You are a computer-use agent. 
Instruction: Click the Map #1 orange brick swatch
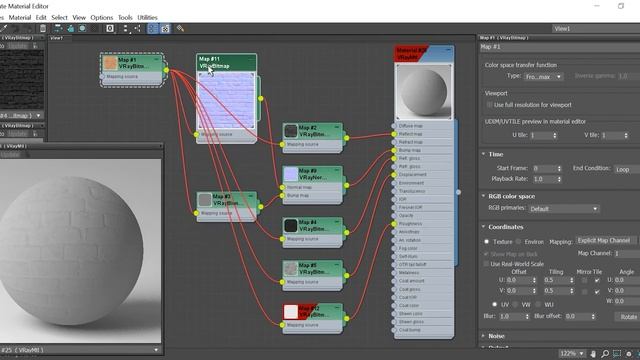(110, 63)
